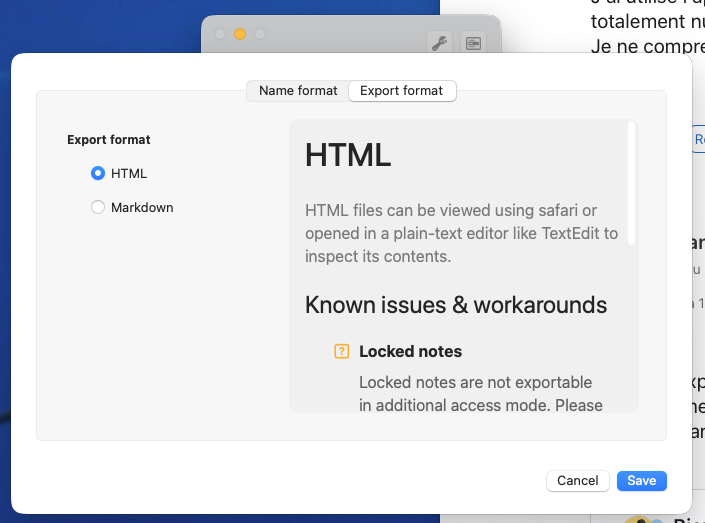Click the toolbar icon right of the wrench

(x=473, y=42)
